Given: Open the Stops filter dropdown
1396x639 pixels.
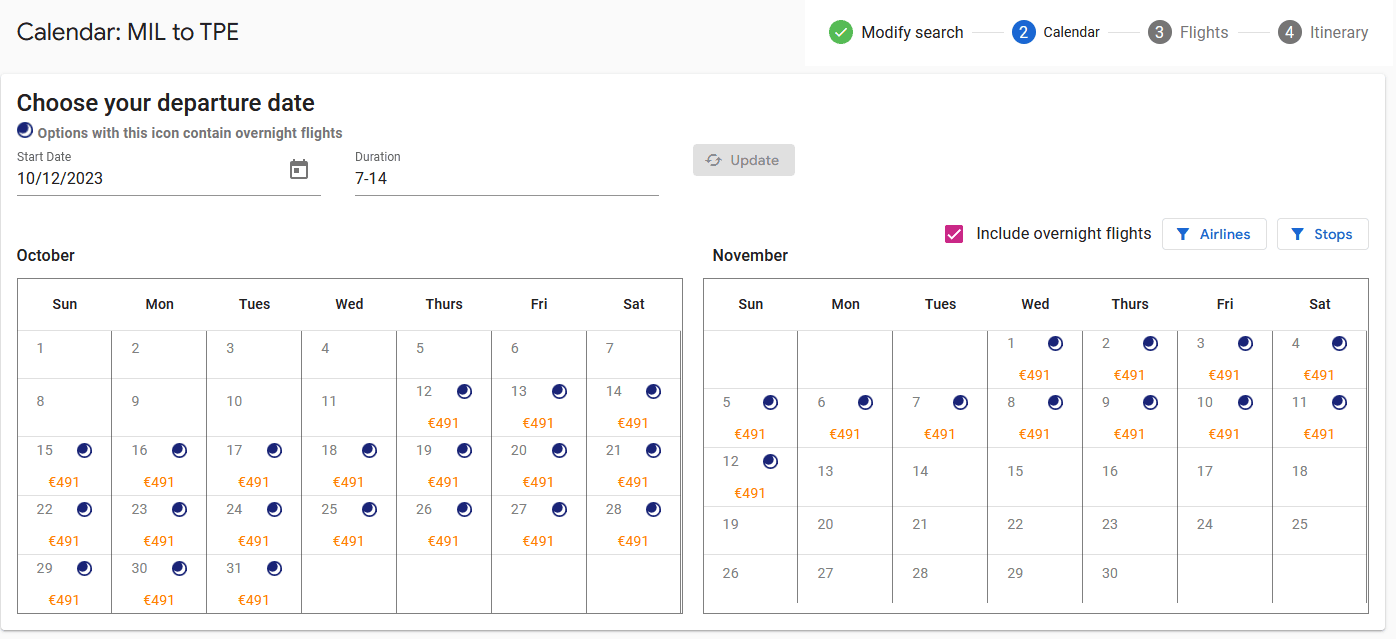Looking at the screenshot, I should click(1322, 234).
